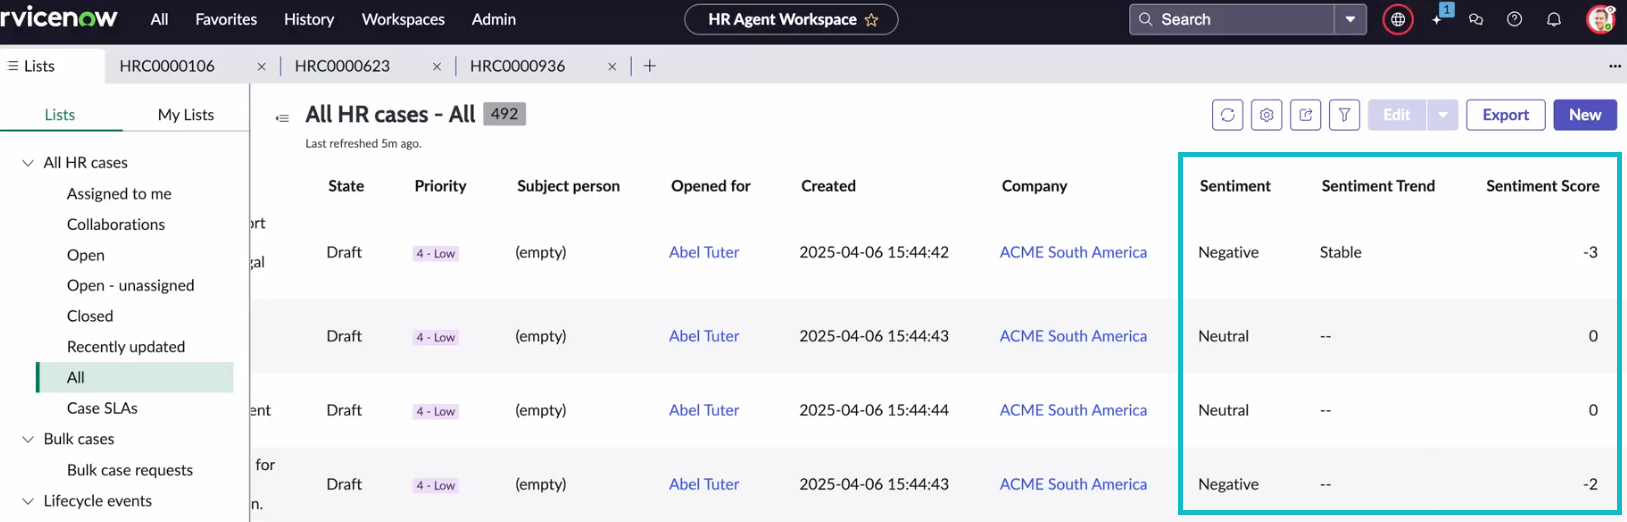This screenshot has height=522, width=1627.
Task: Open the help question mark icon
Action: (x=1514, y=19)
